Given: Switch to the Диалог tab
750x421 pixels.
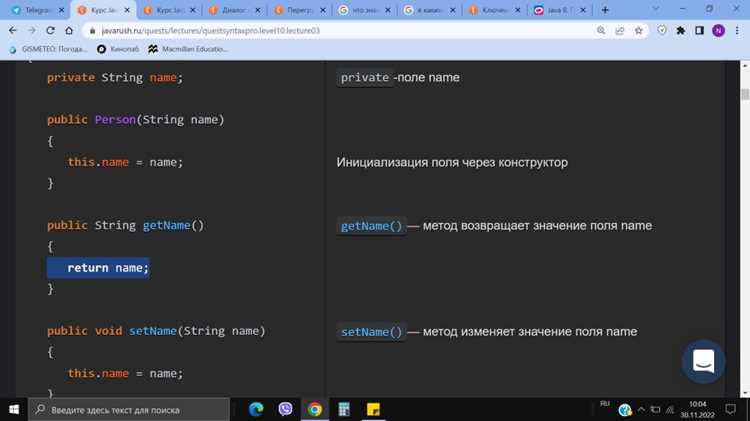Looking at the screenshot, I should click(x=234, y=10).
